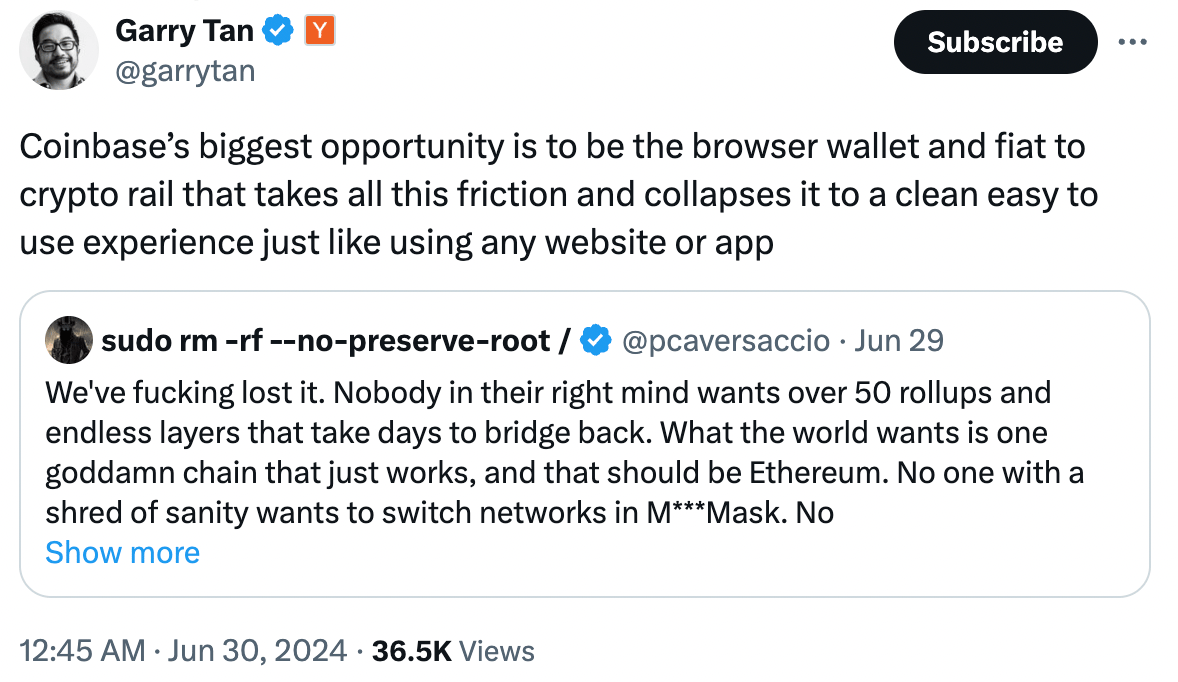Open the quoted tweet via its body text
This screenshot has width=1178, height=682.
[x=564, y=453]
